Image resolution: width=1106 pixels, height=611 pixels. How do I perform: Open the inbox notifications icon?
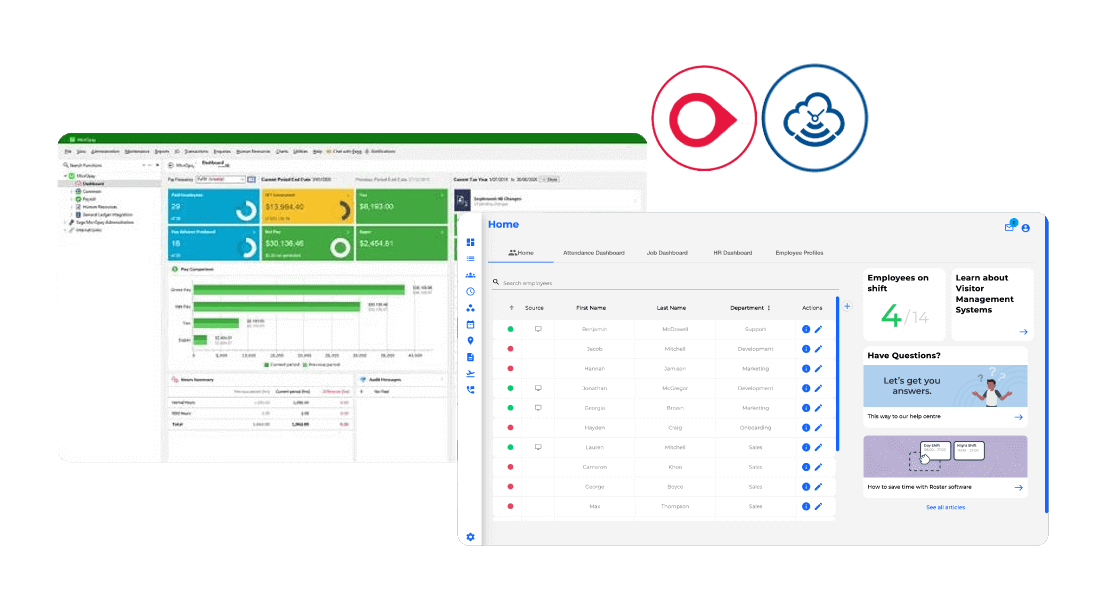1010,226
